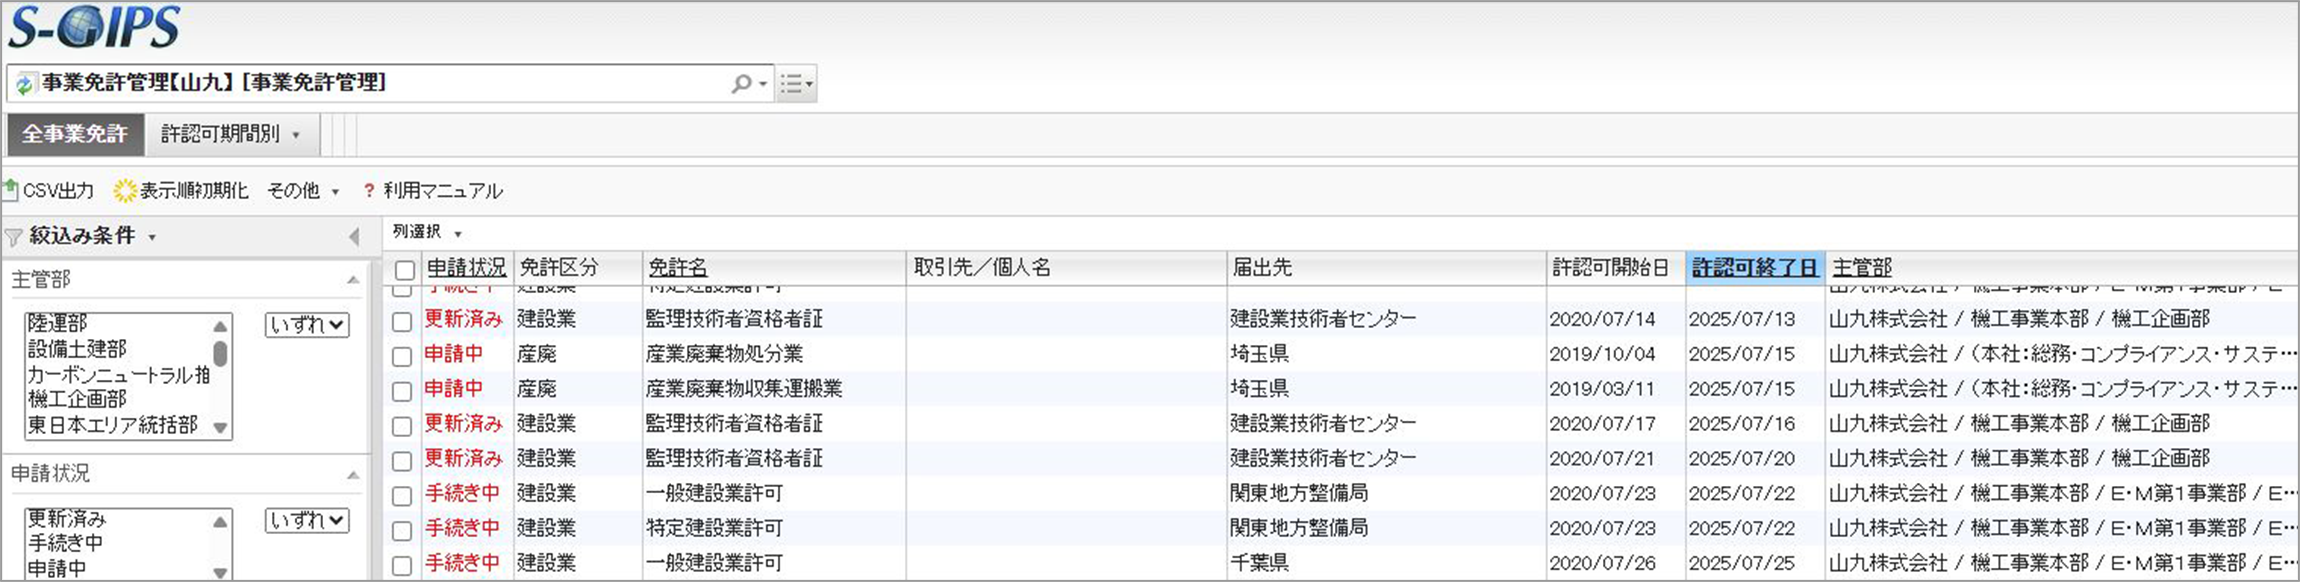Click the 主管部 listbox scroll down arrow
Screen dimensions: 2300x582
[x=221, y=427]
